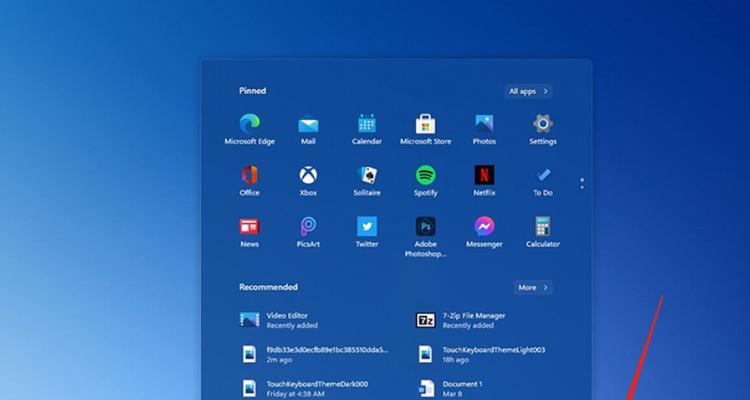Open the Calendar app
750x400 pixels.
tap(367, 129)
